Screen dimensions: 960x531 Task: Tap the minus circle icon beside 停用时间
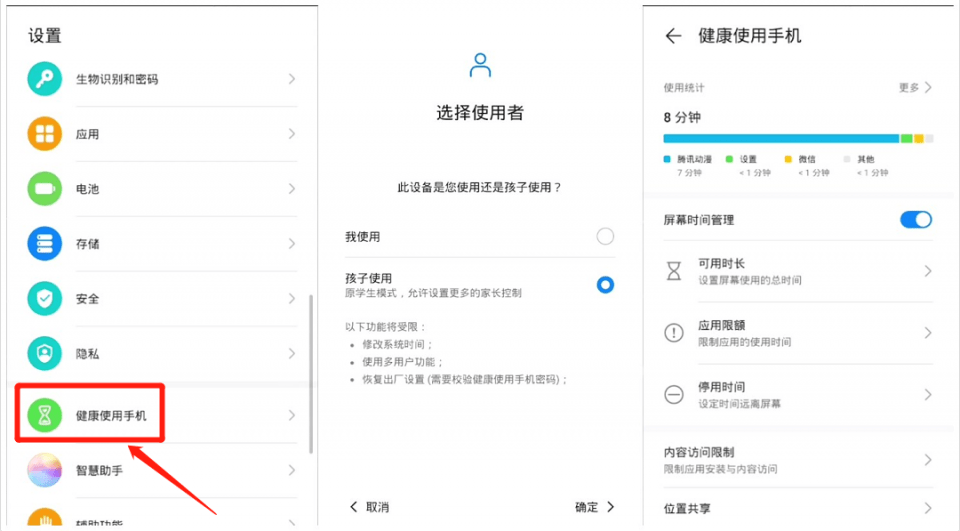click(x=673, y=394)
